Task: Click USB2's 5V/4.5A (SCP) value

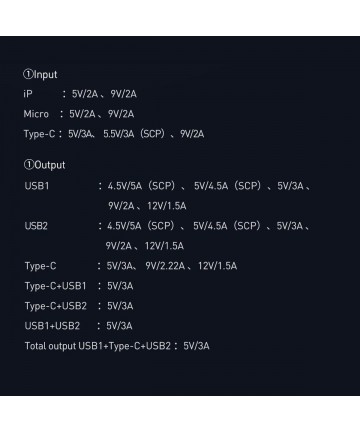Action: click(227, 226)
